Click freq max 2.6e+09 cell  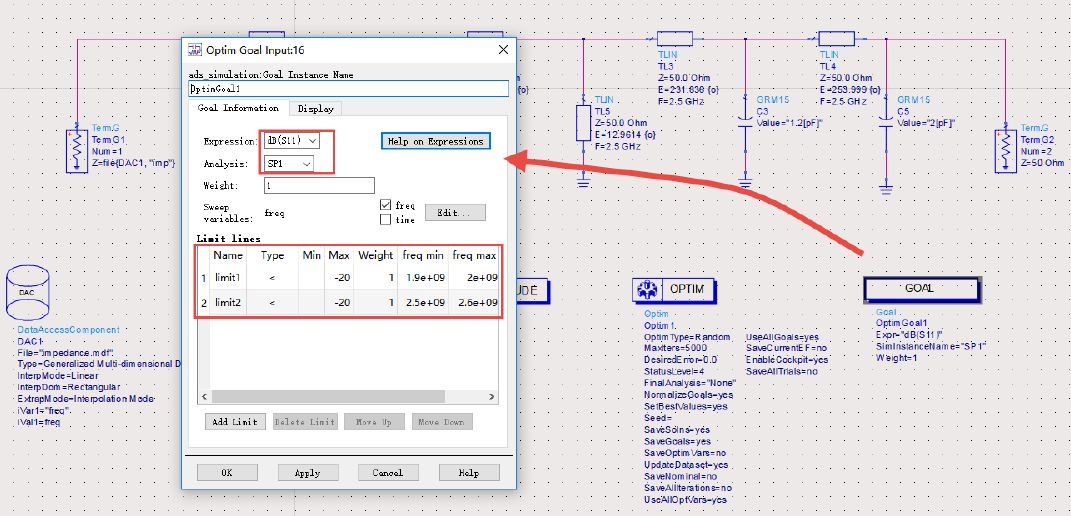click(474, 302)
